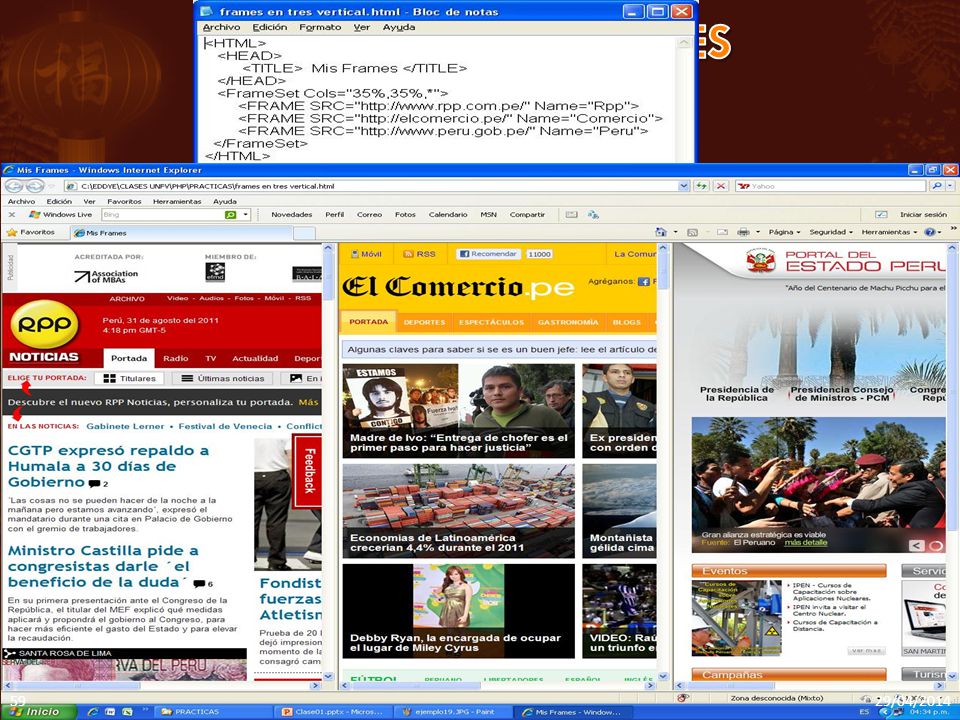960x720 pixels.
Task: Click the Calendario link in Windows Live toolbar
Action: click(448, 215)
